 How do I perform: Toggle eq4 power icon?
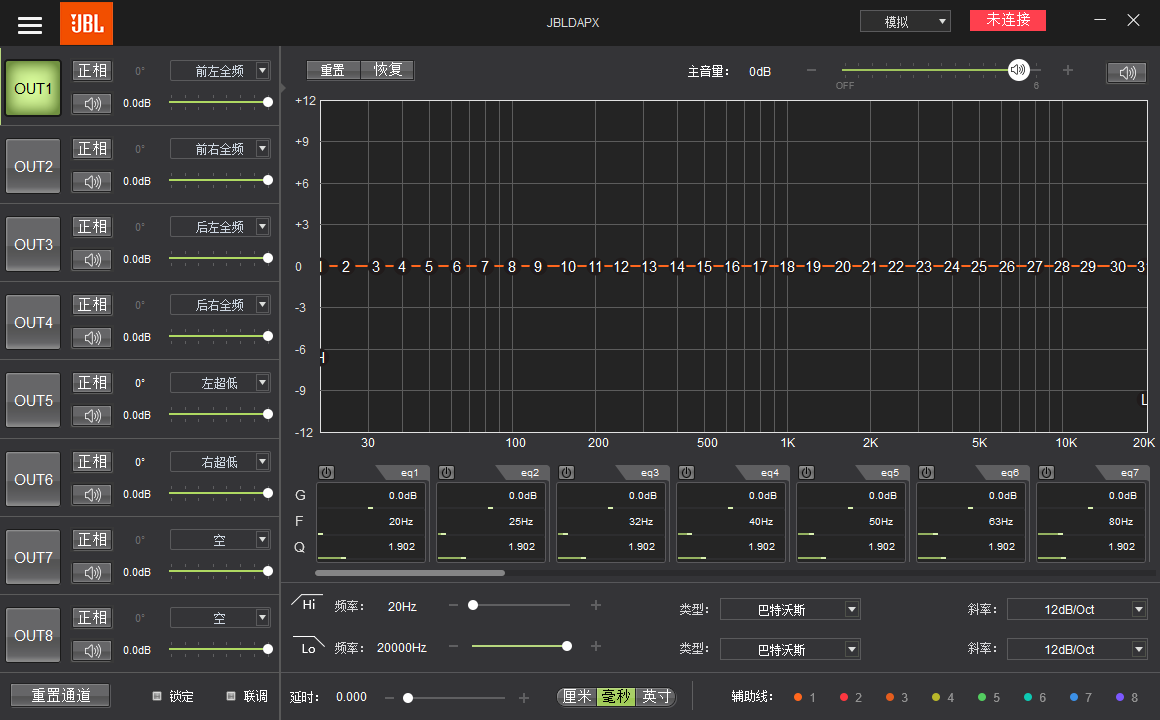point(687,472)
